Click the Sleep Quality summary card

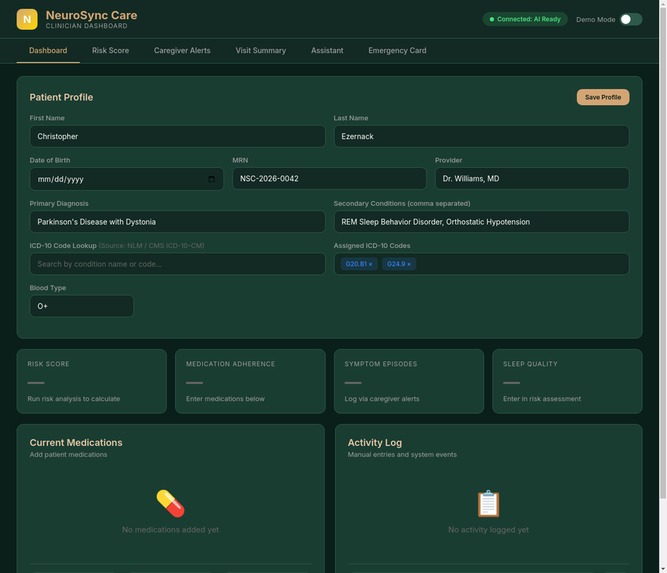point(567,381)
